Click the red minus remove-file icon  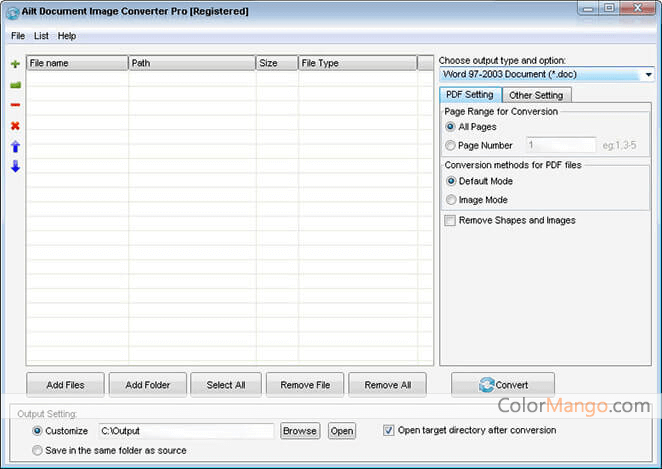[15, 105]
